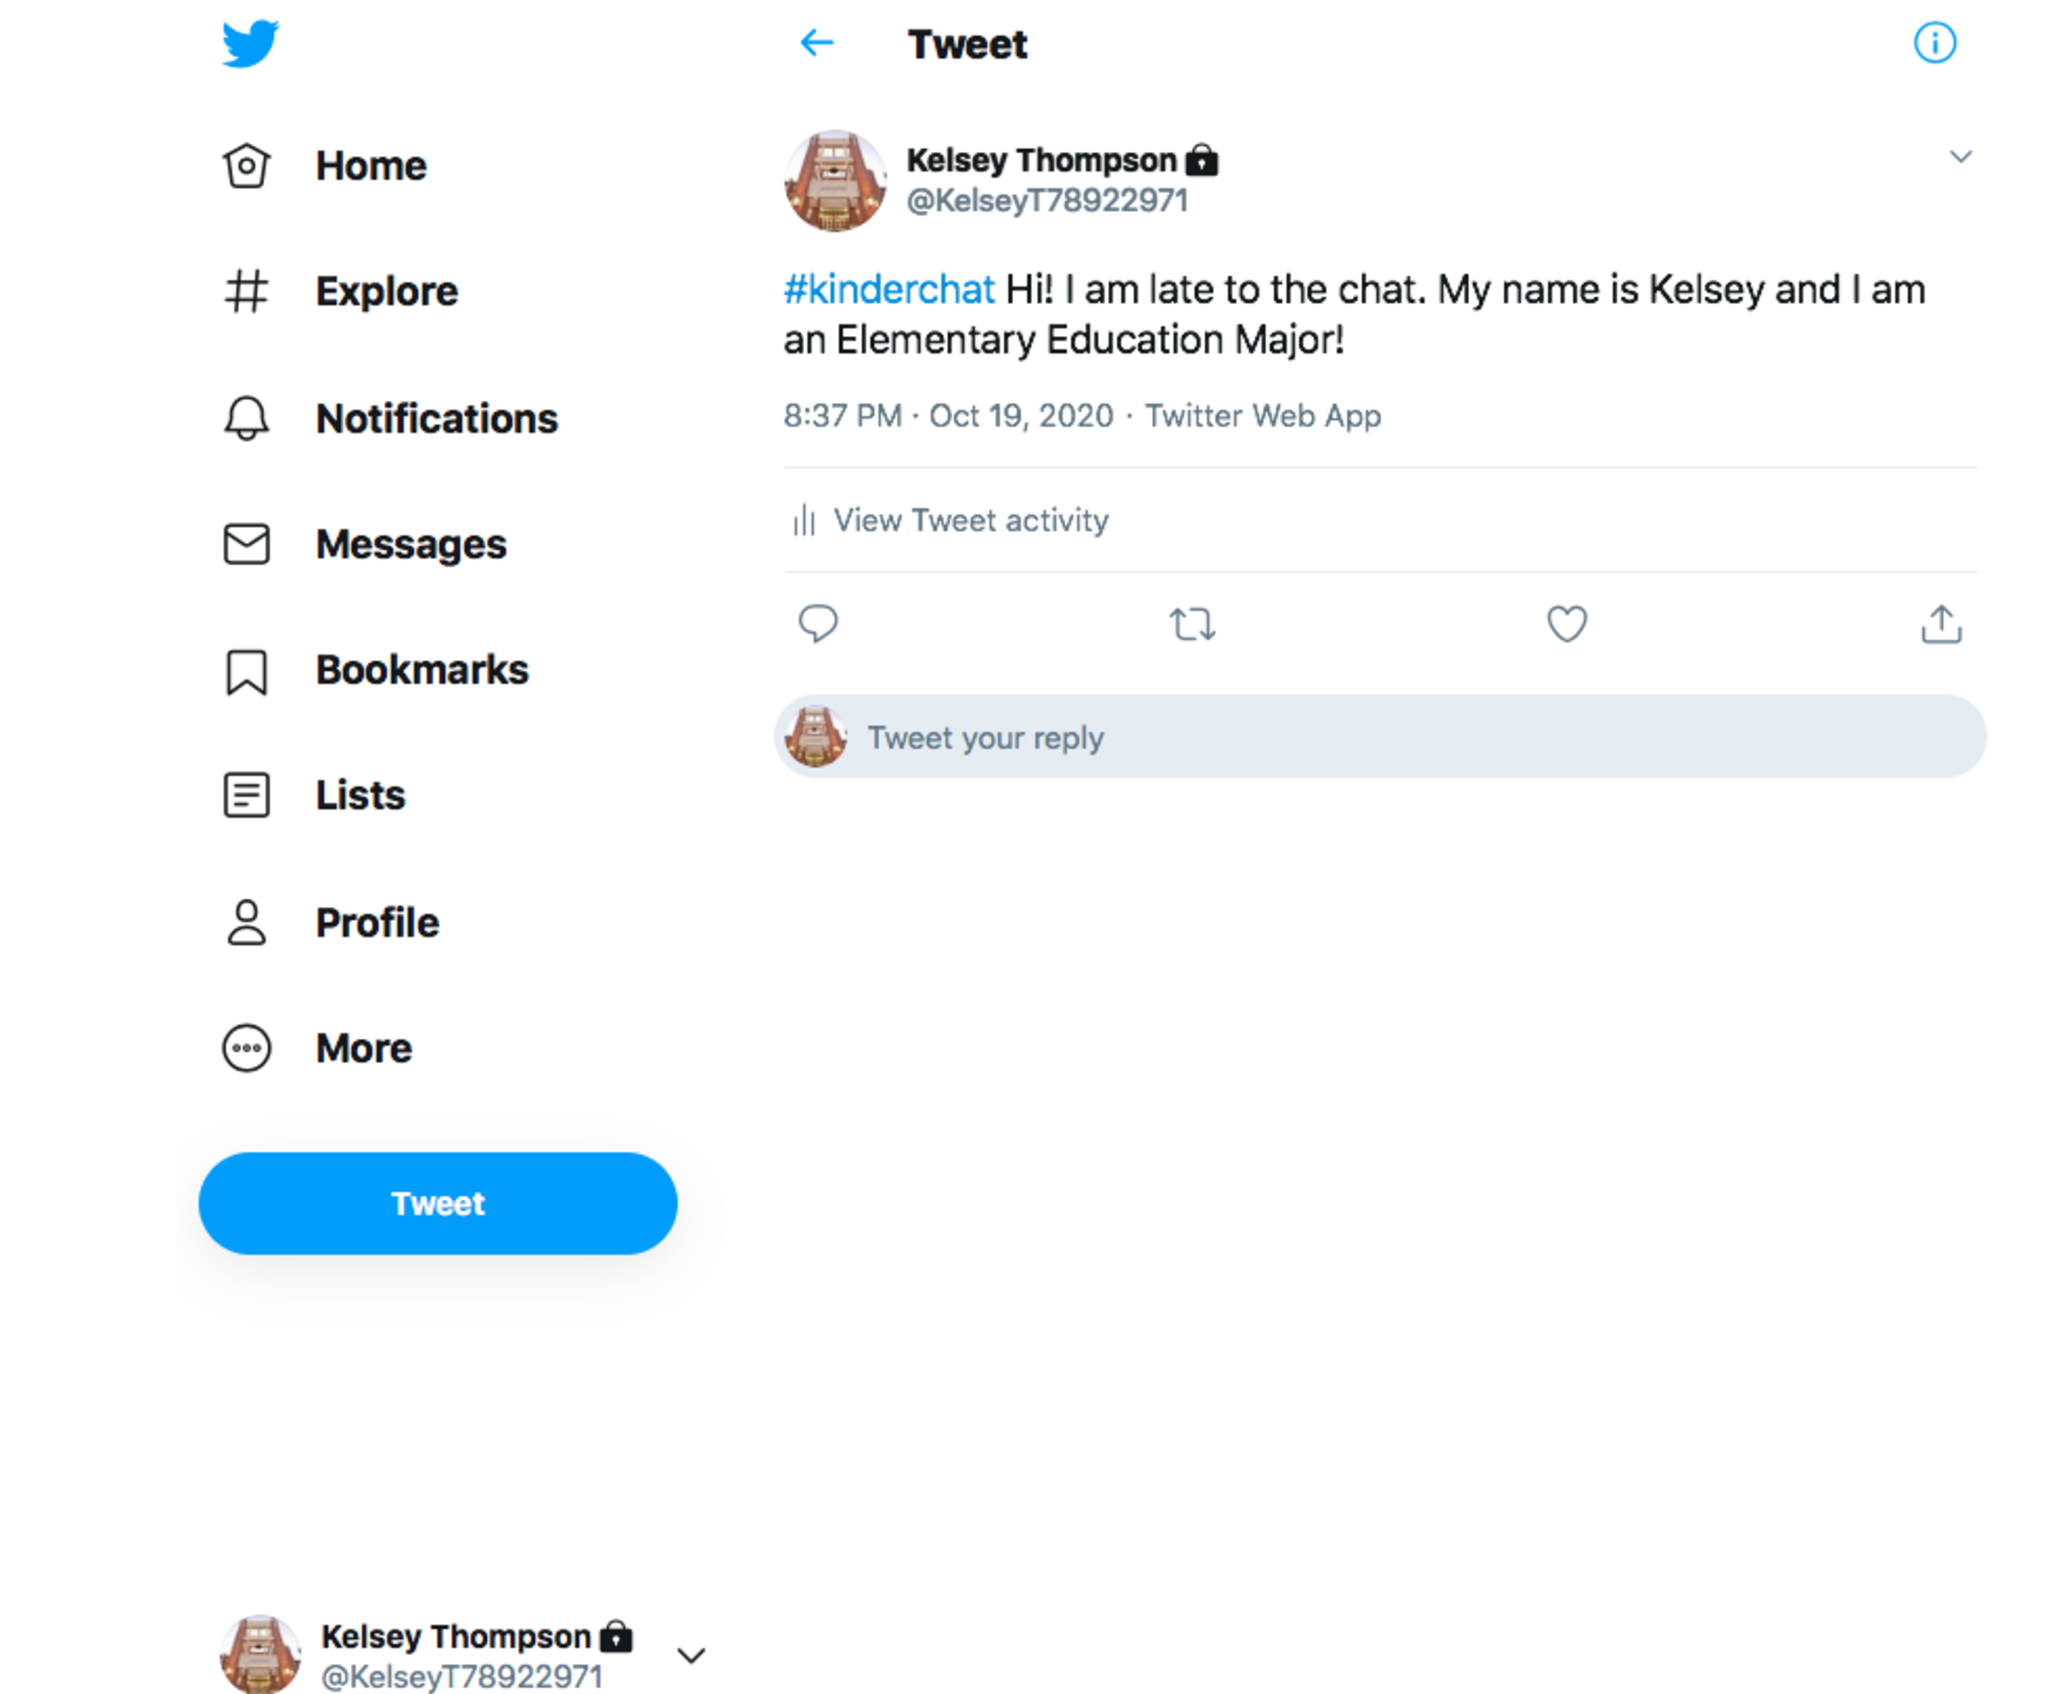The height and width of the screenshot is (1694, 2048).
Task: Click the reply speech bubble icon
Action: tap(817, 624)
